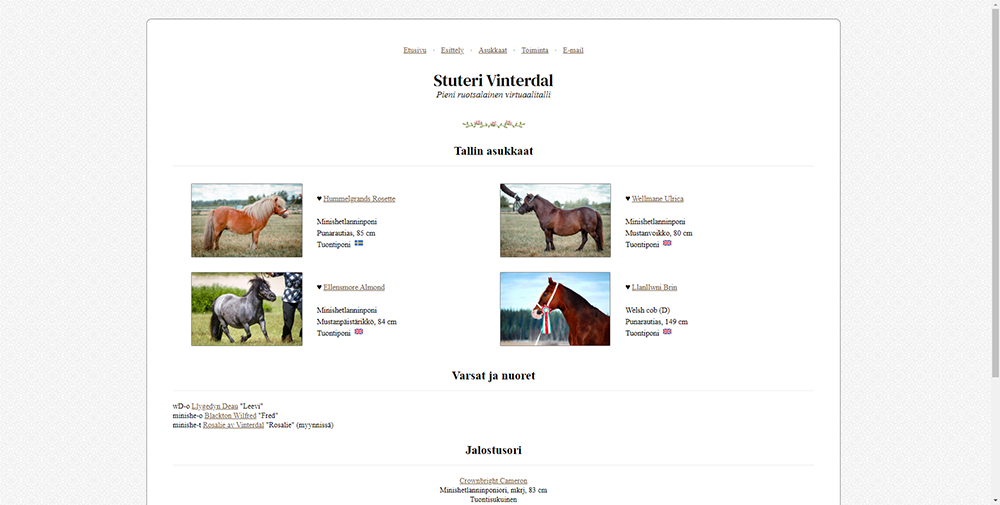Open the Asukkaat menu link
Viewport: 1000px width, 505px height.
[492, 50]
